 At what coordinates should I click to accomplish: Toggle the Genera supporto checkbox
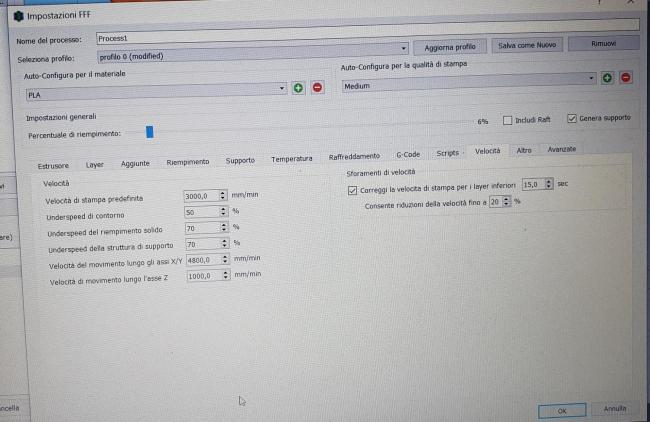(571, 118)
